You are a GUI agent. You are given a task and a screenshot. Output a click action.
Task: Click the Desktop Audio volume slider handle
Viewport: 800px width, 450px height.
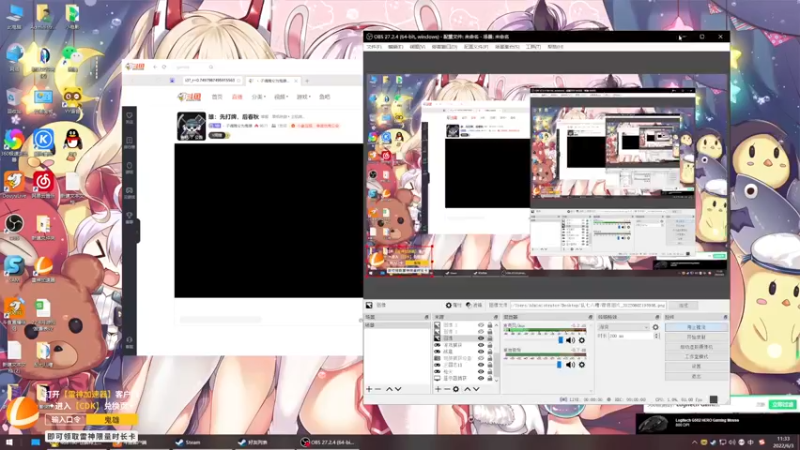tap(559, 365)
